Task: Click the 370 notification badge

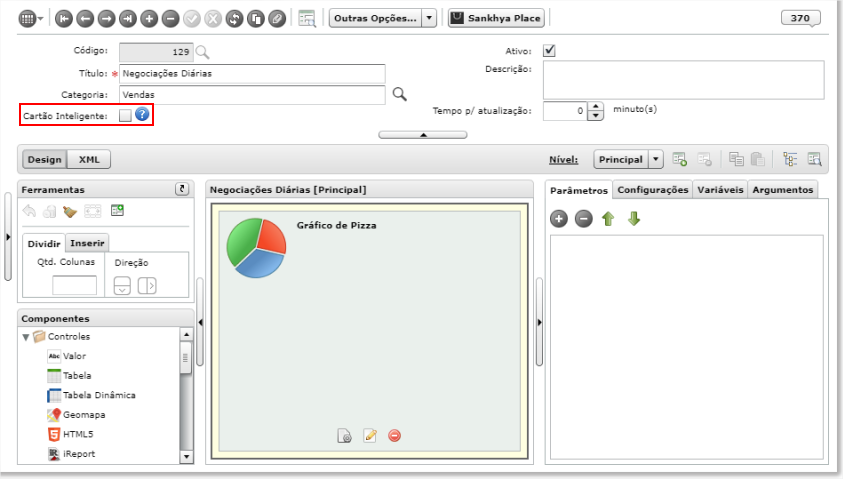Action: pos(800,18)
